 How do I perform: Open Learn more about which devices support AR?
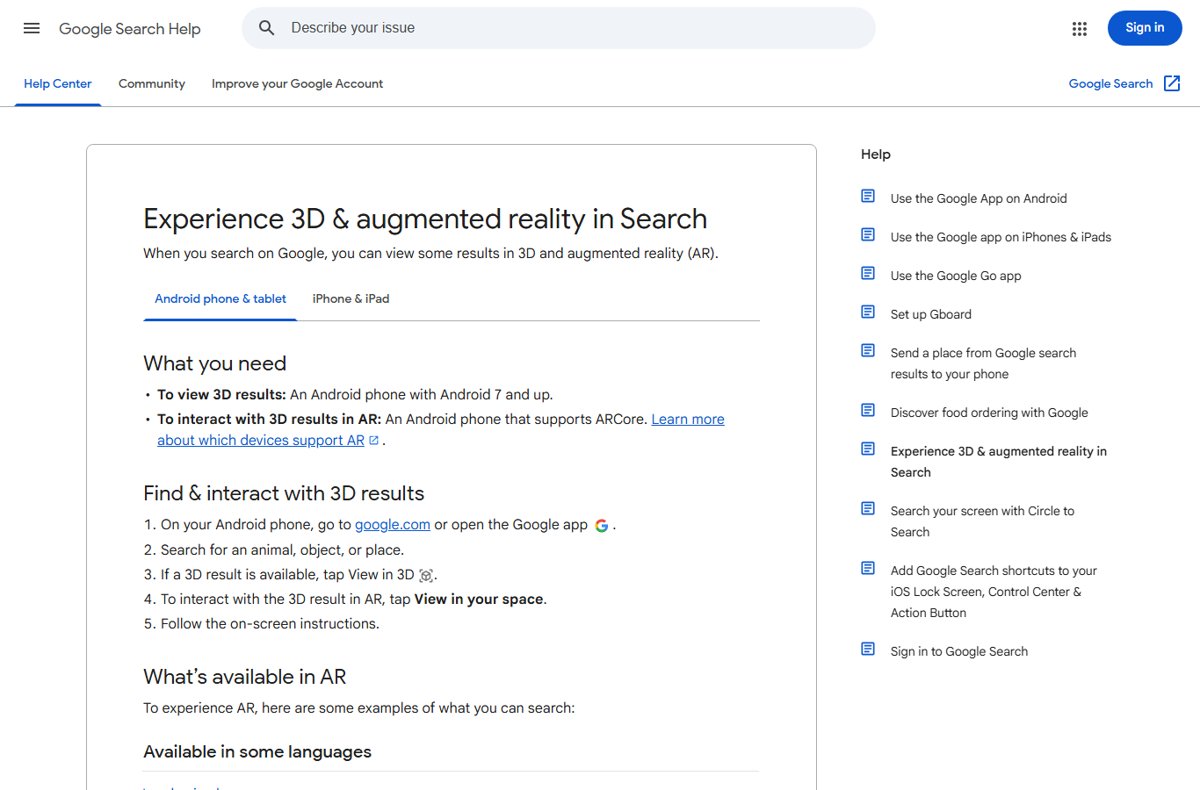click(x=441, y=430)
